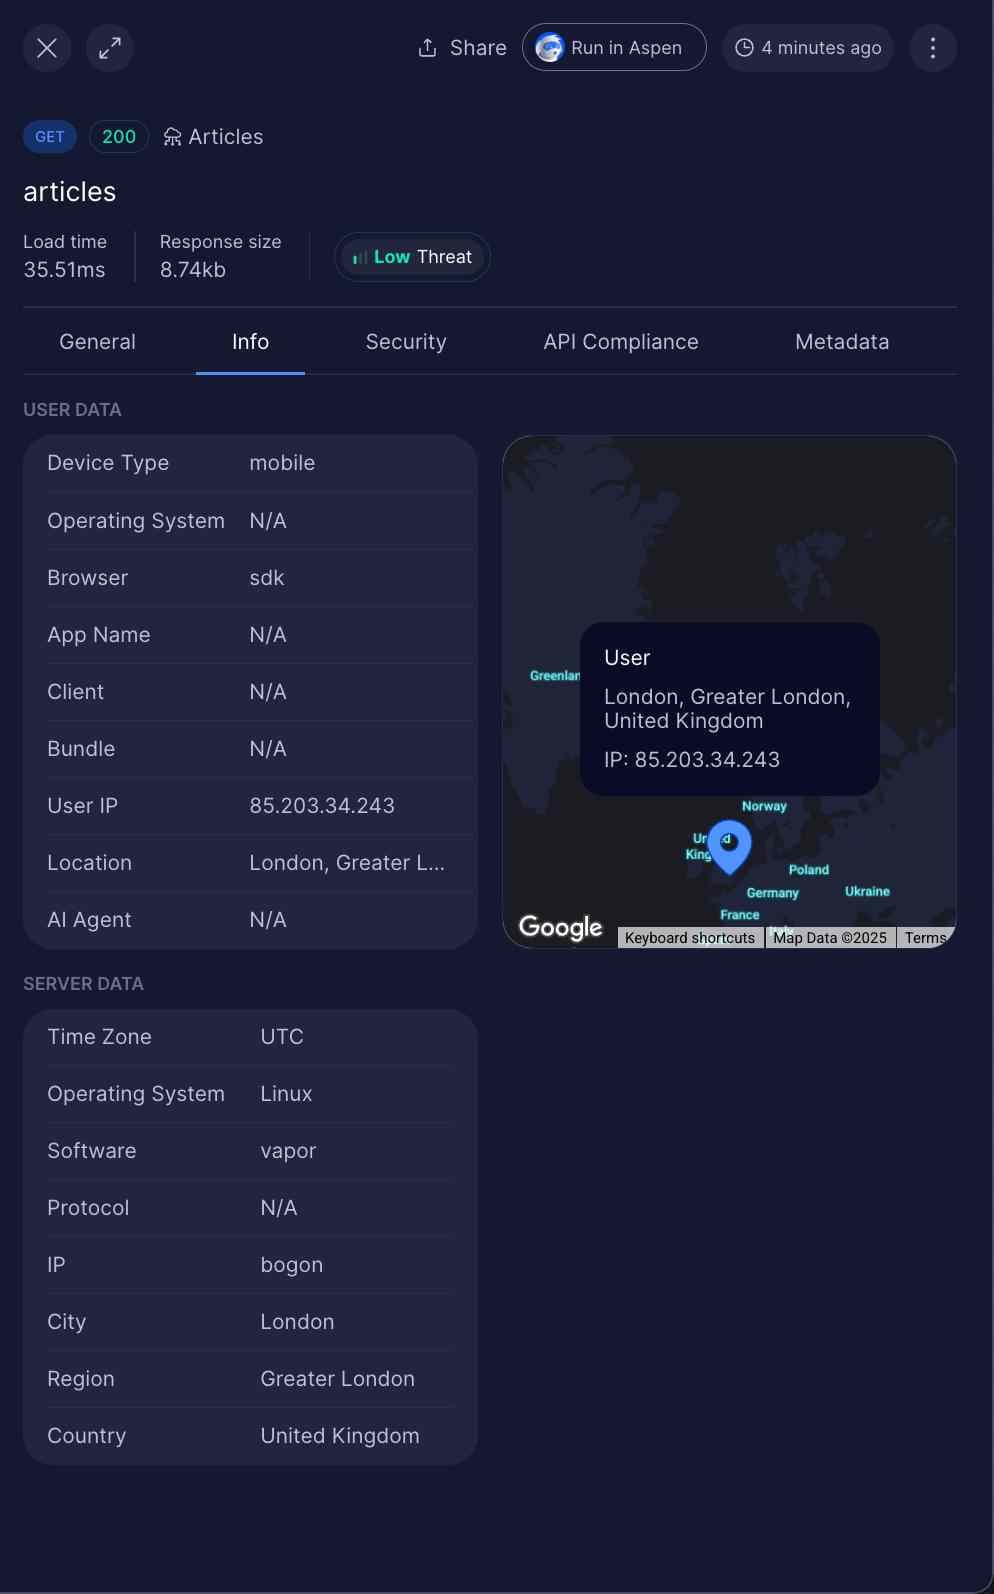
Task: Select the Info tab
Action: pos(250,342)
